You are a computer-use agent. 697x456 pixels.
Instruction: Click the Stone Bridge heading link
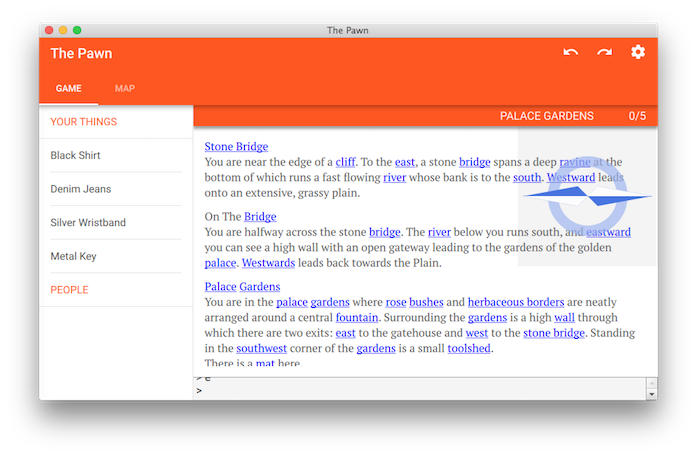(236, 146)
